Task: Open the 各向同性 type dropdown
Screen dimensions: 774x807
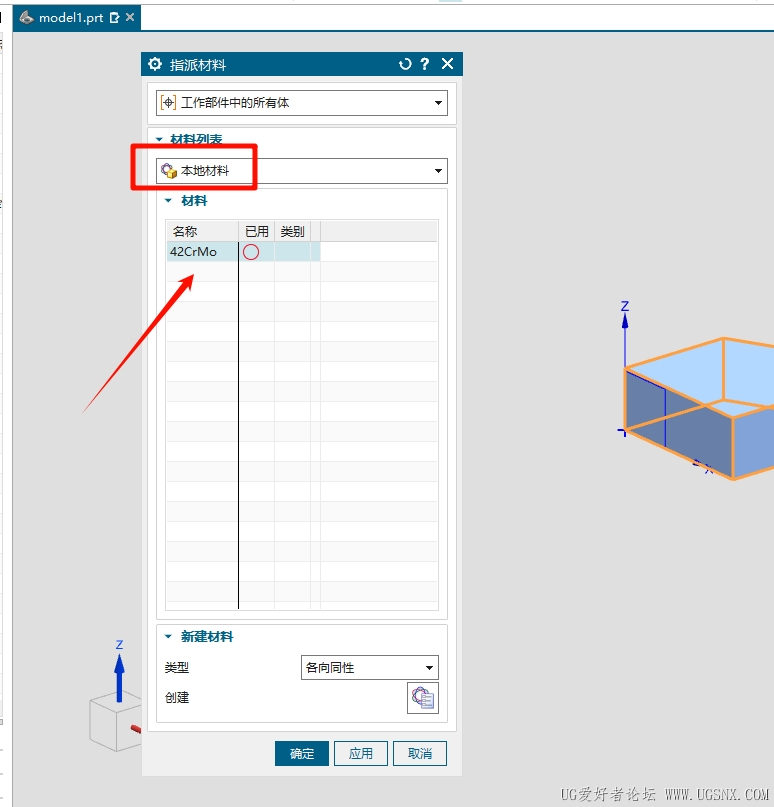Action: (370, 668)
